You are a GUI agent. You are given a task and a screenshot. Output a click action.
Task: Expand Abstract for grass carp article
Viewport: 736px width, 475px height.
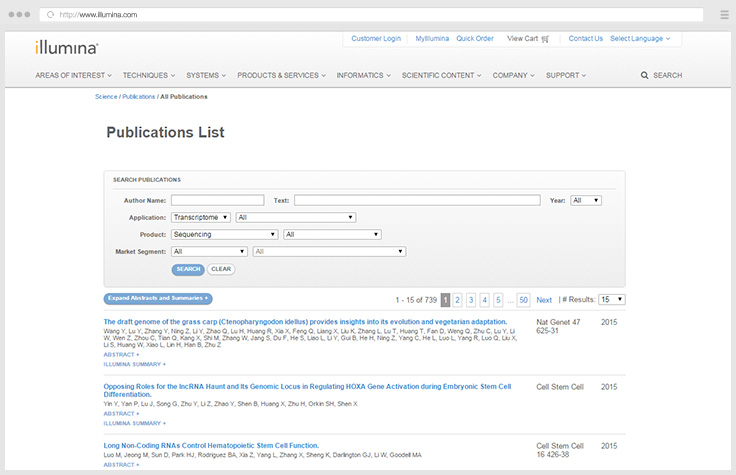(x=121, y=355)
